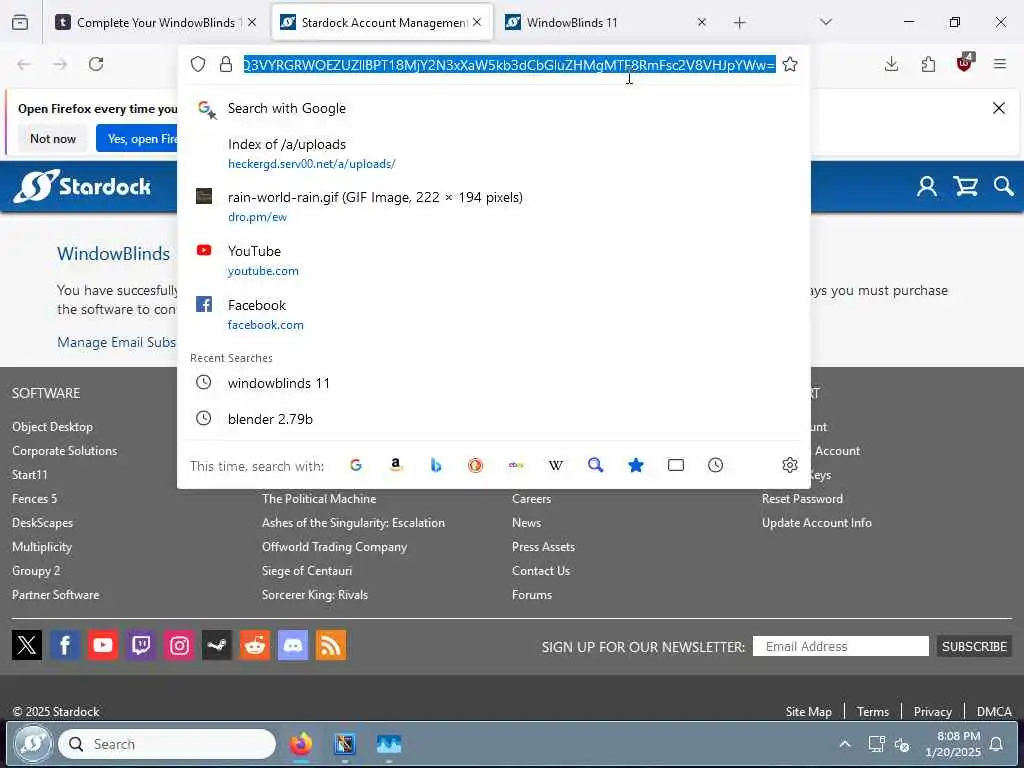Select Facebook suggestion in dropdown
Viewport: 1024px width, 768px height.
coord(494,314)
